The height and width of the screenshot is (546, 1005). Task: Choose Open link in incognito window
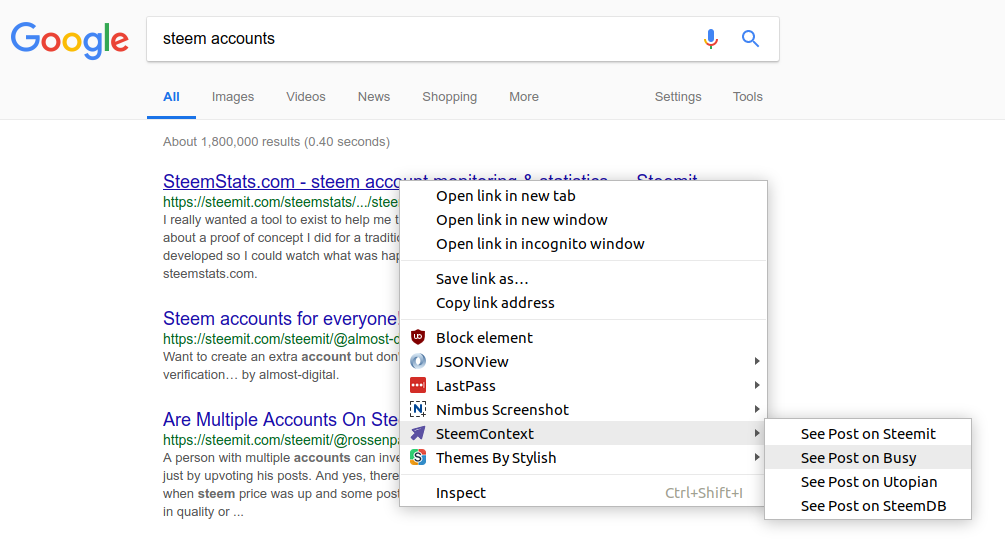coord(540,244)
